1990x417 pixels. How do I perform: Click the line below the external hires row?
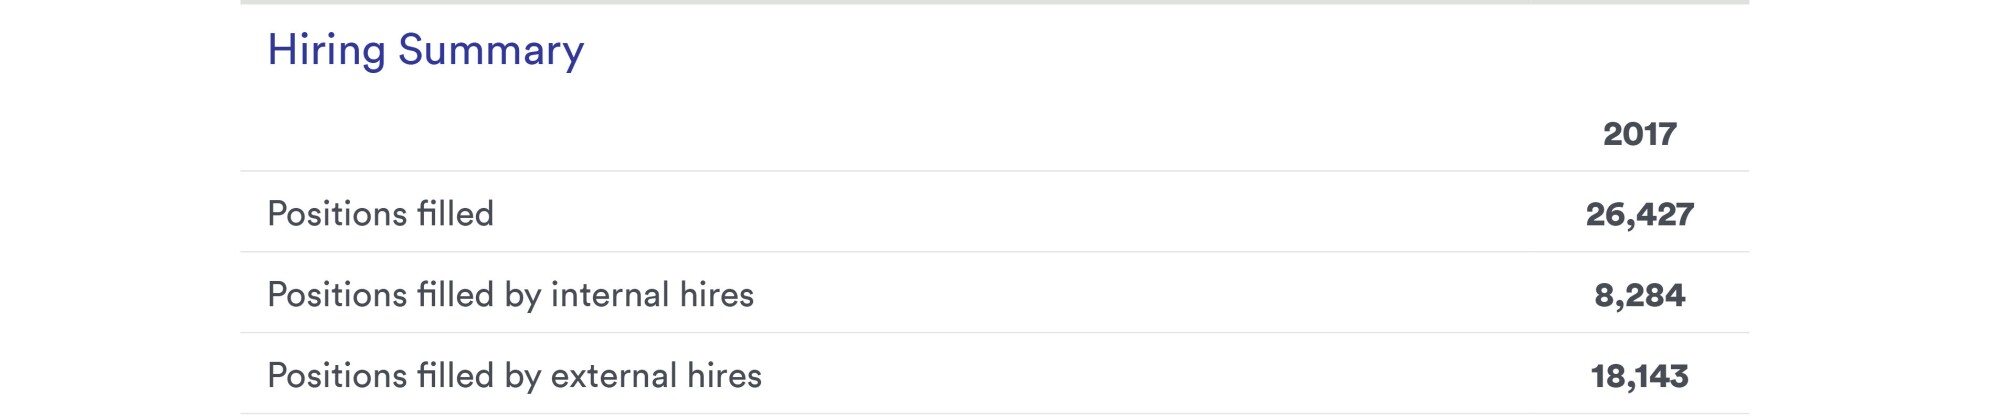[994, 413]
